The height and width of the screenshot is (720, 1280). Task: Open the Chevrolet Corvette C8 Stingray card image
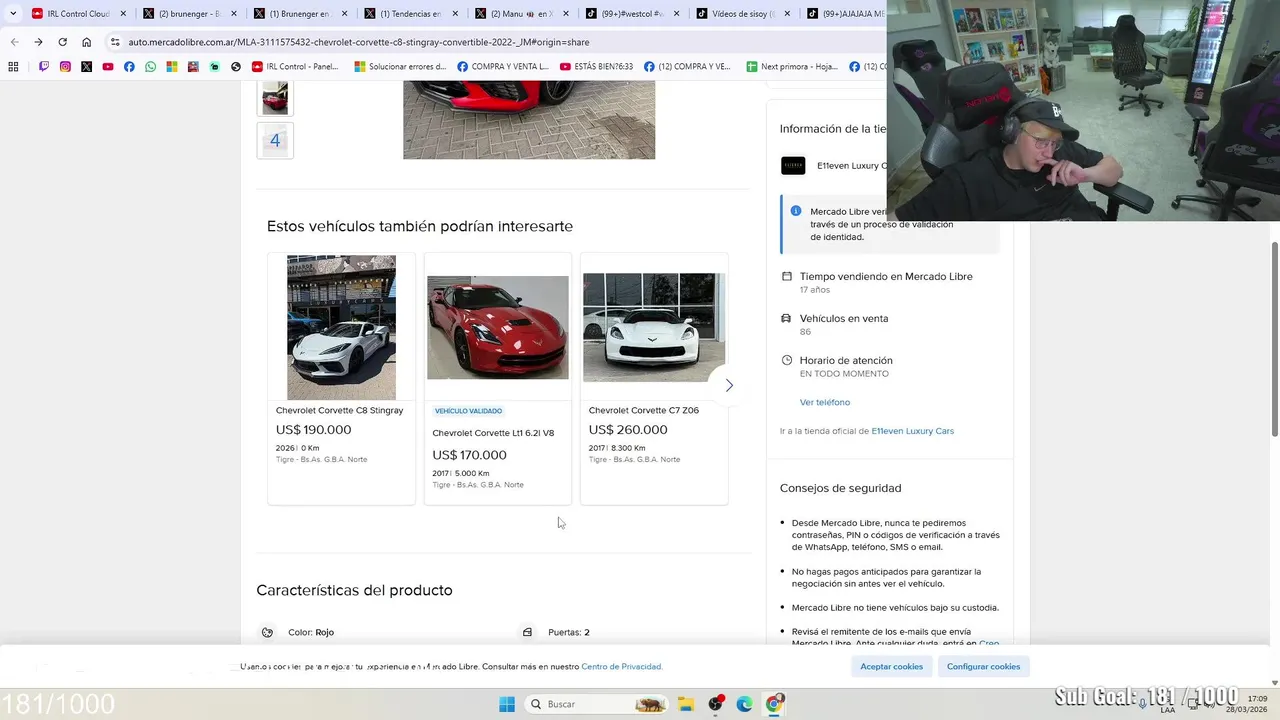click(x=341, y=327)
